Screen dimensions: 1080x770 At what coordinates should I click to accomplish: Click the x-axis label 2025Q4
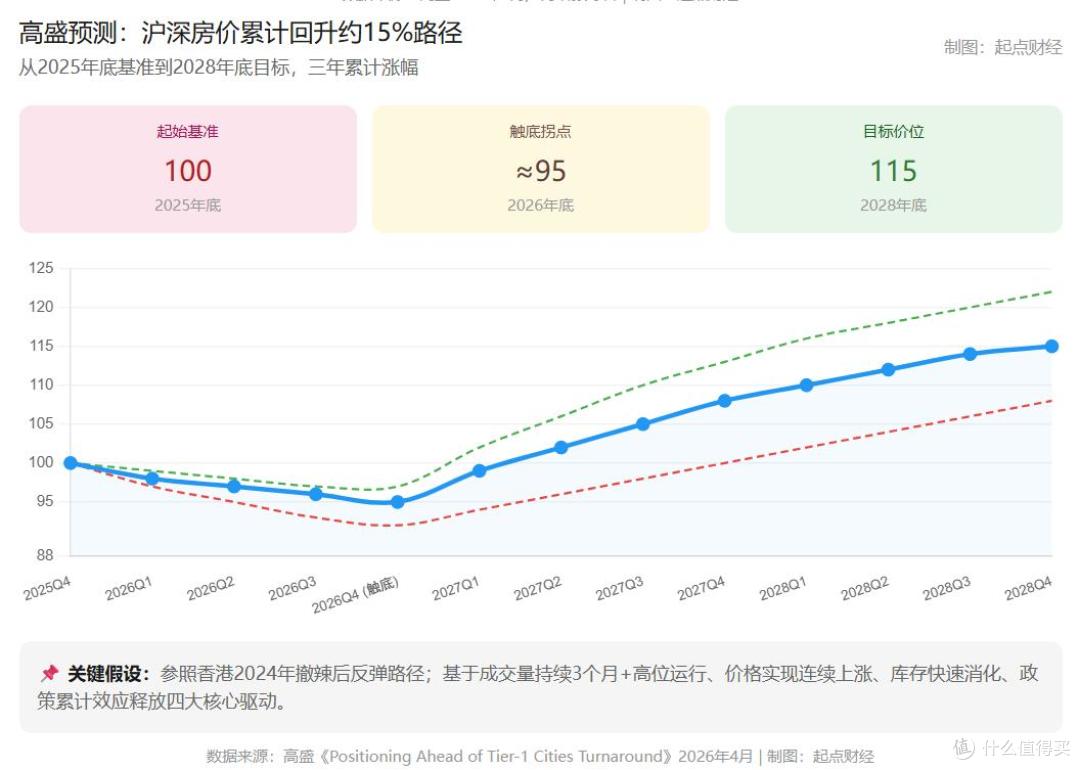click(47, 589)
